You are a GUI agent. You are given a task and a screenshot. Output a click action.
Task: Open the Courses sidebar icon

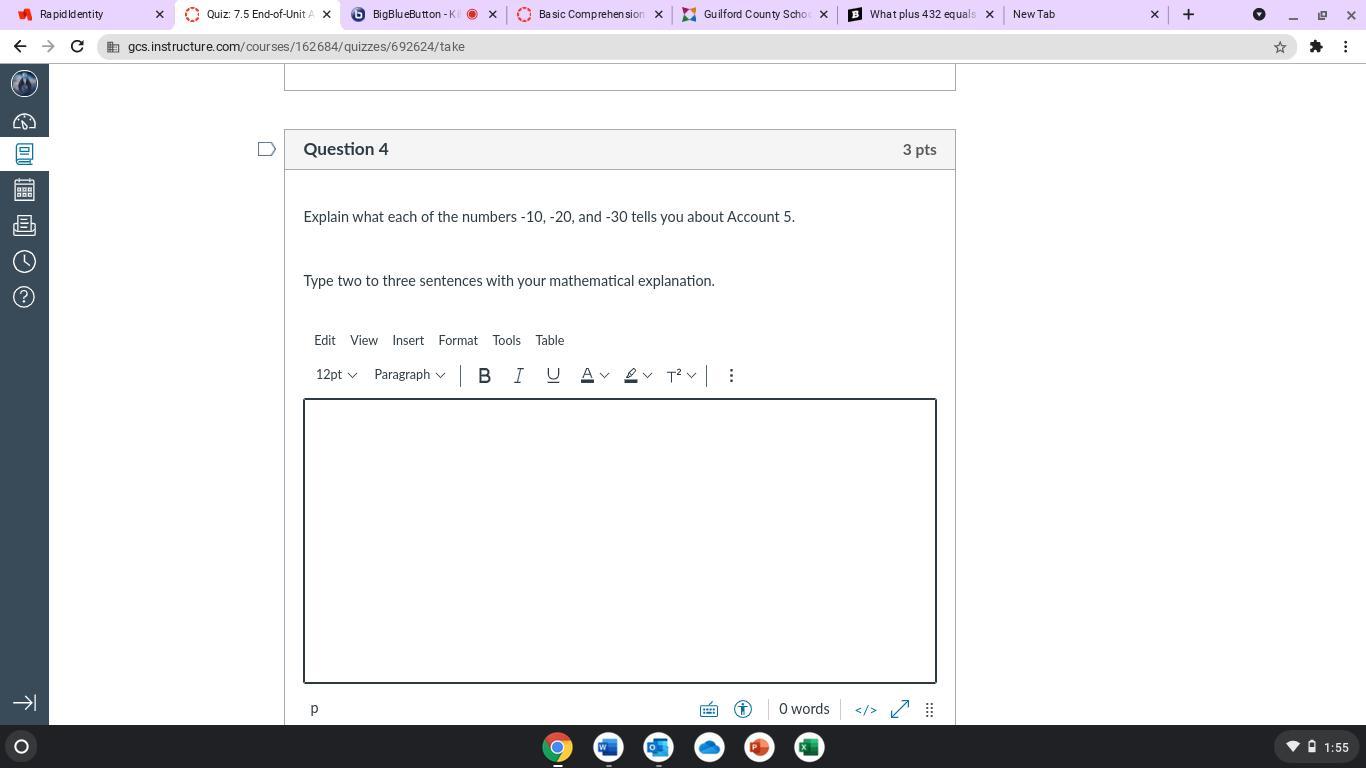pos(24,154)
